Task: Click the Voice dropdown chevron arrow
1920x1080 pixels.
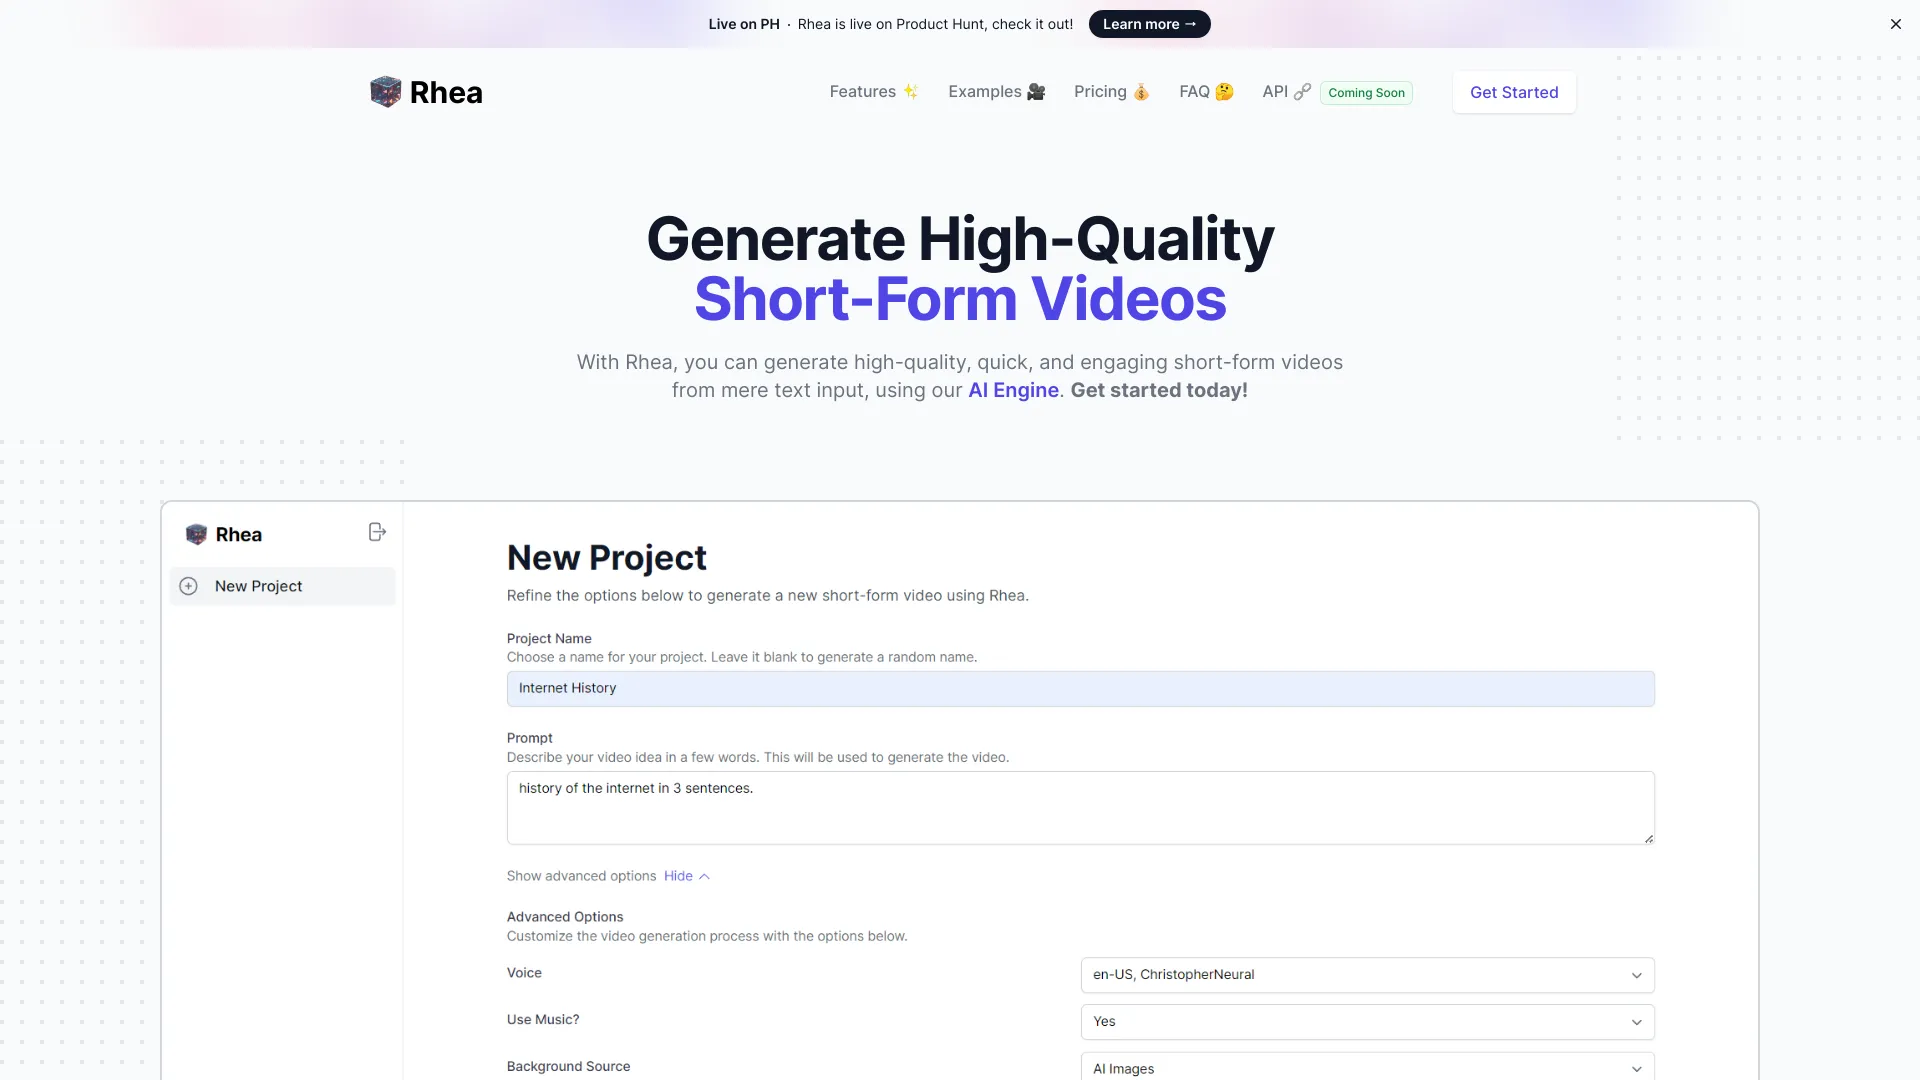Action: pyautogui.click(x=1636, y=975)
